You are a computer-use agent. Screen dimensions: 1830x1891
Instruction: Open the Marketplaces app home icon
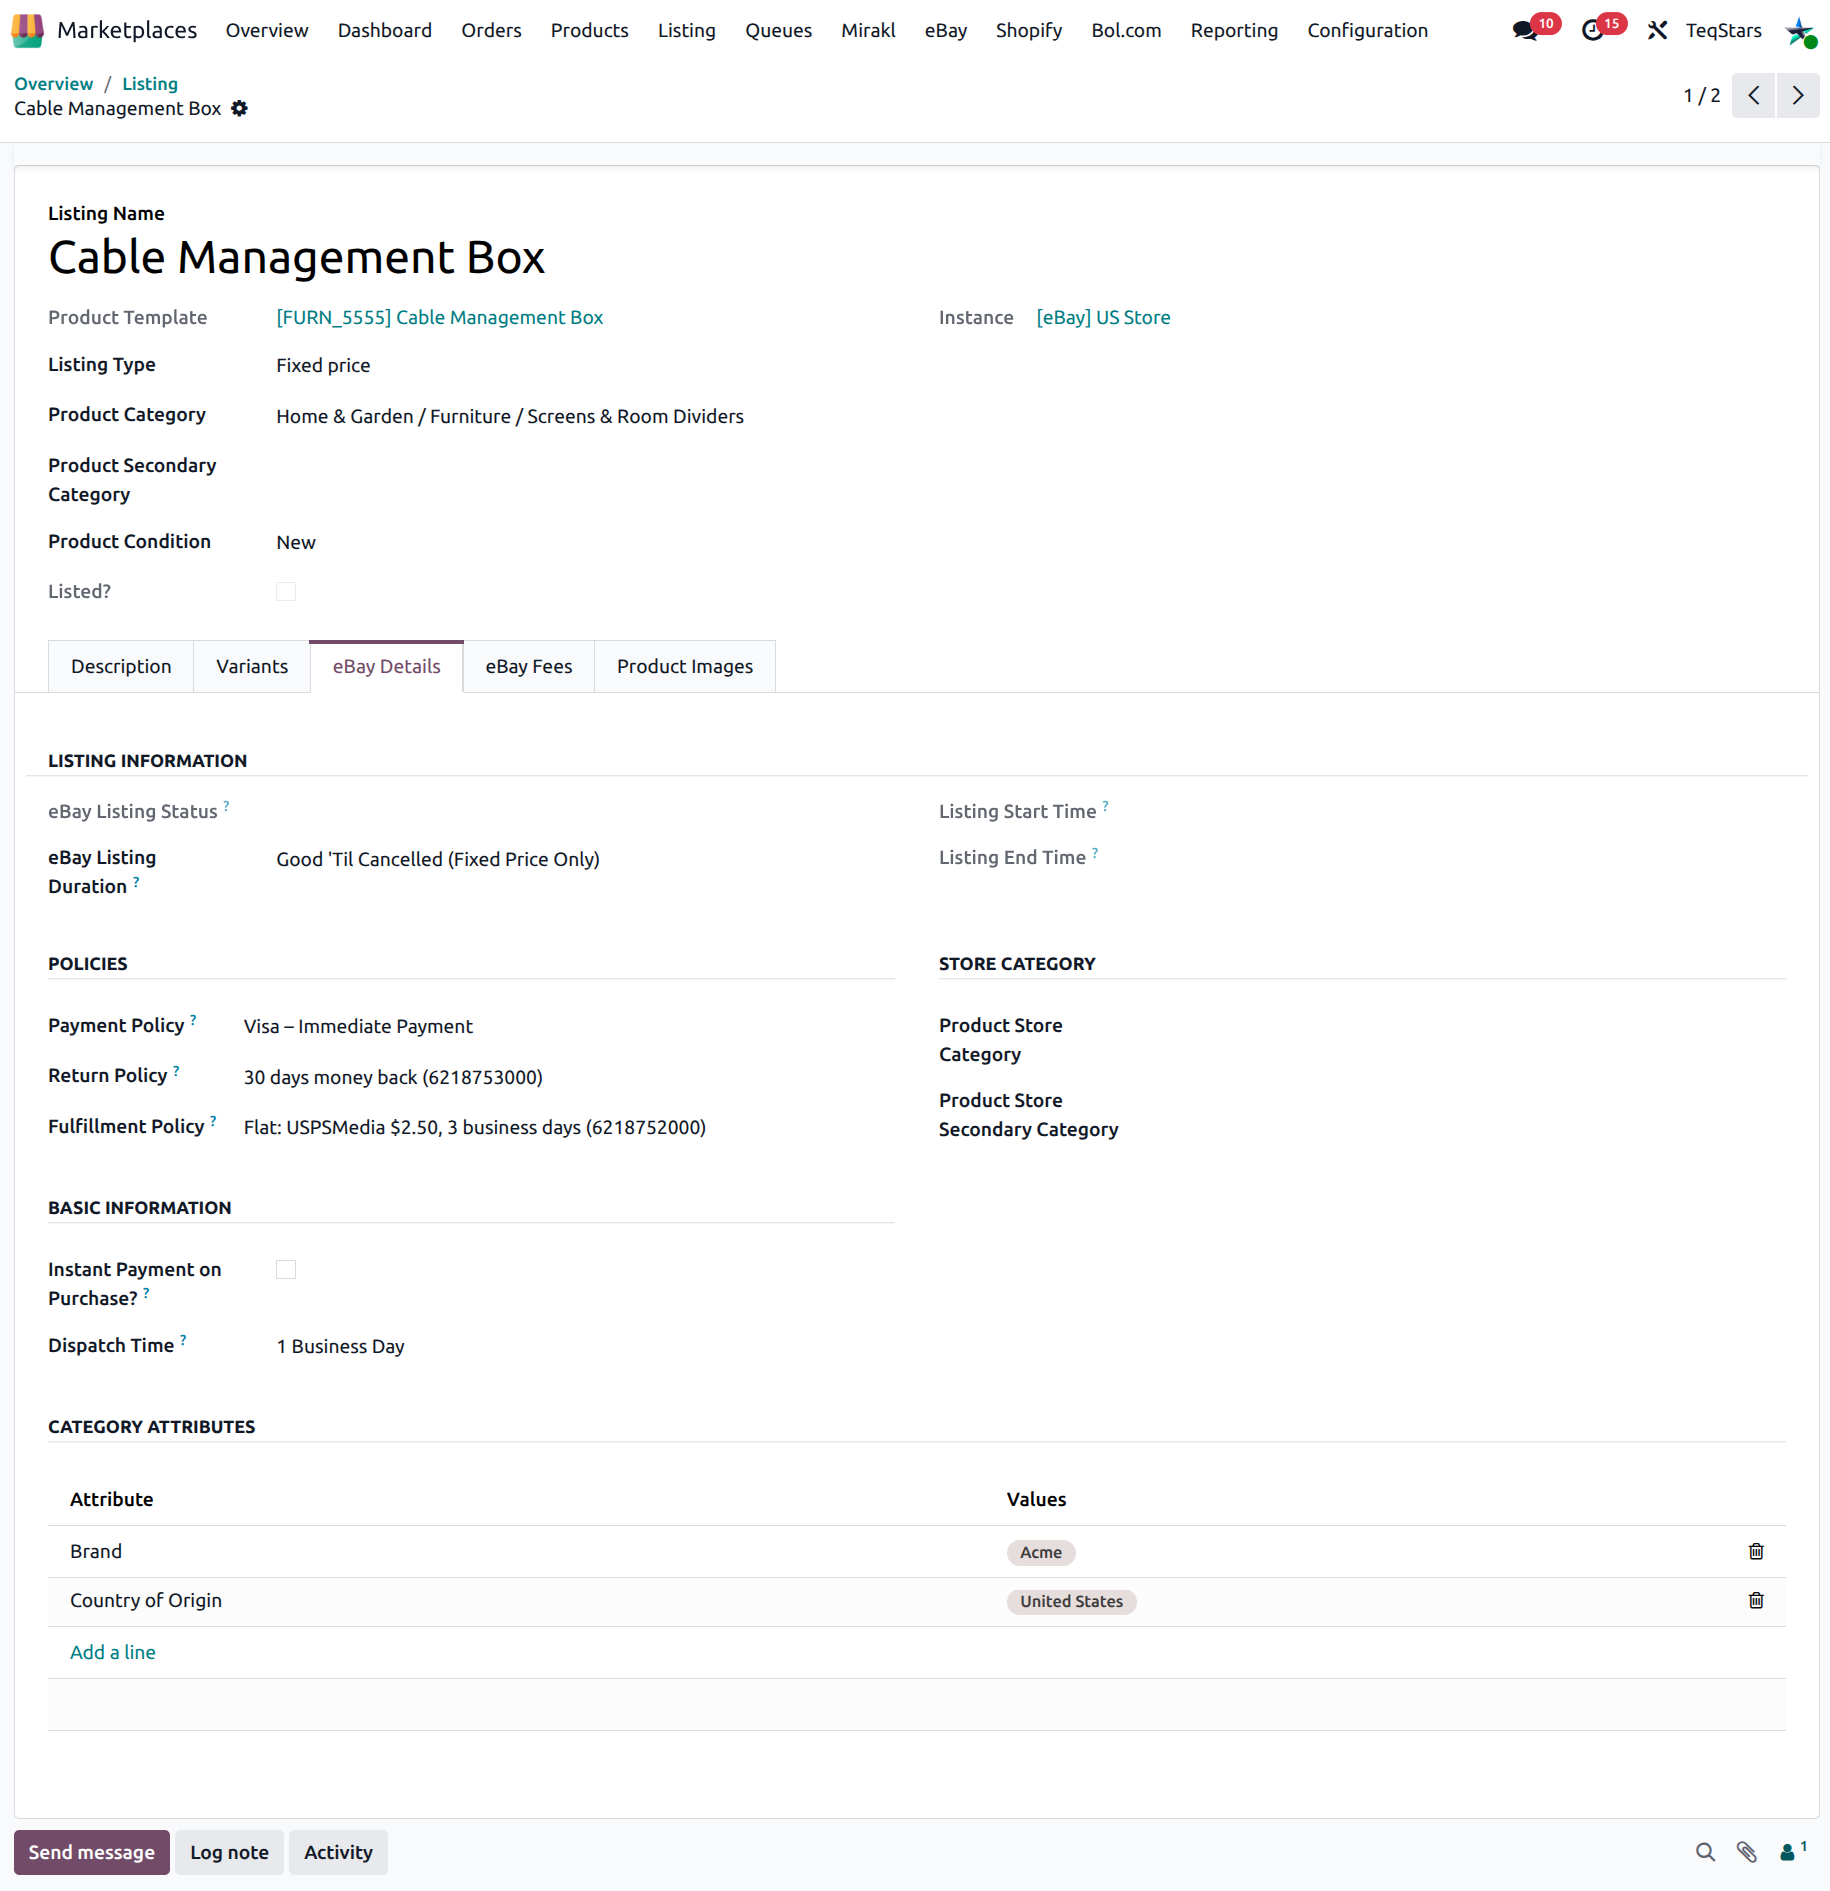(27, 30)
